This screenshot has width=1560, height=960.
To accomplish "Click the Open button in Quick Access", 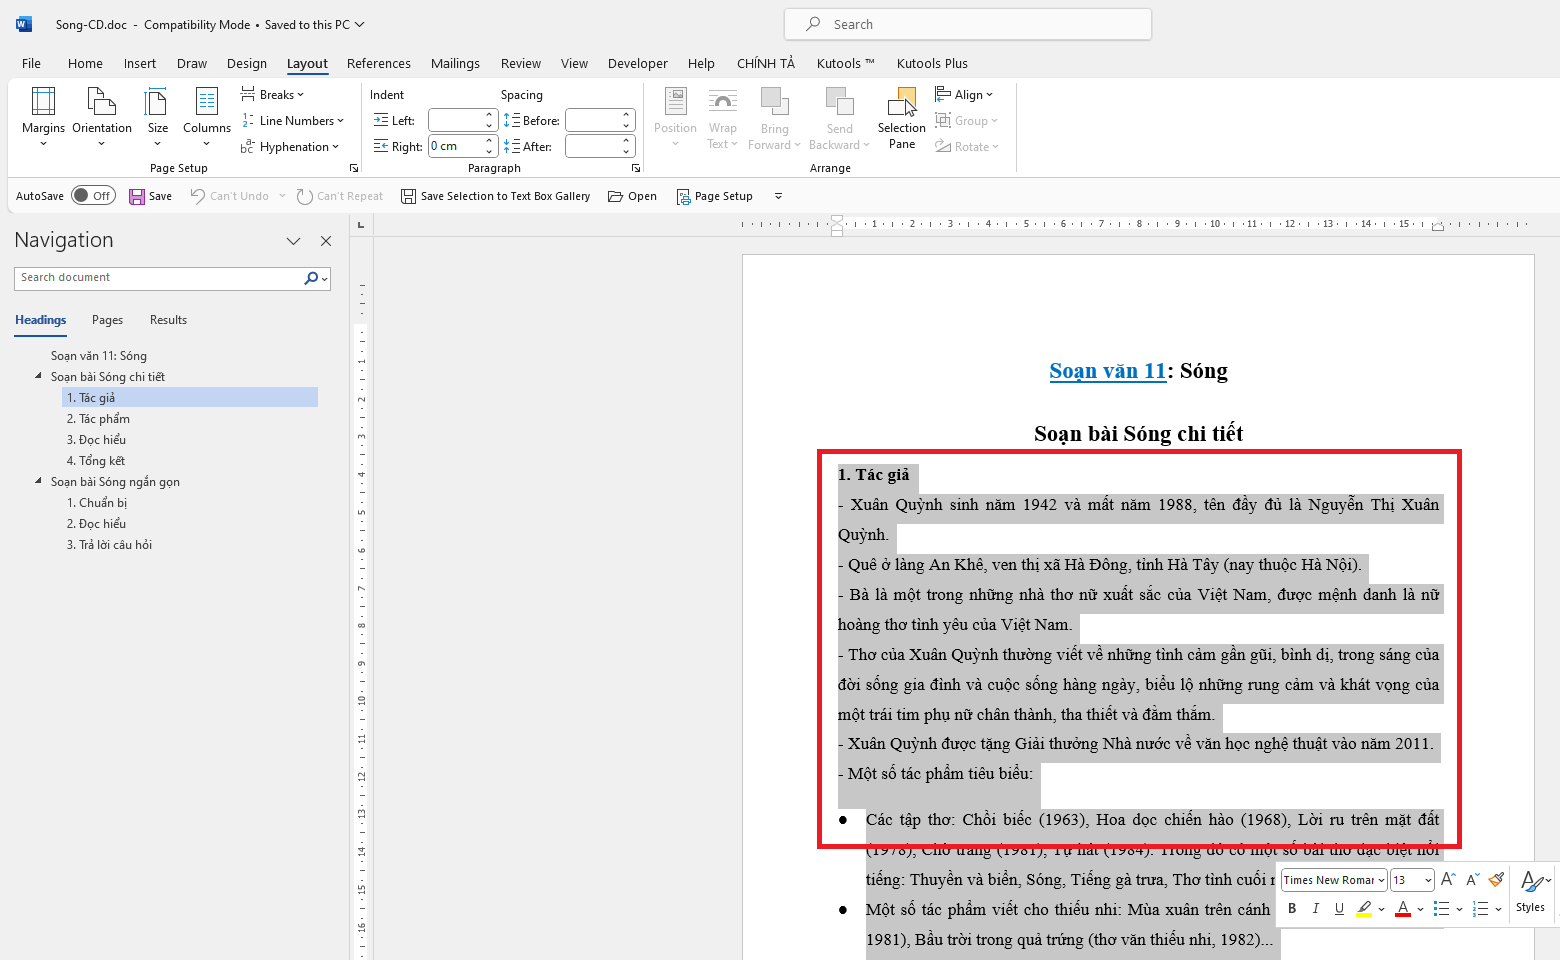I will tap(632, 196).
